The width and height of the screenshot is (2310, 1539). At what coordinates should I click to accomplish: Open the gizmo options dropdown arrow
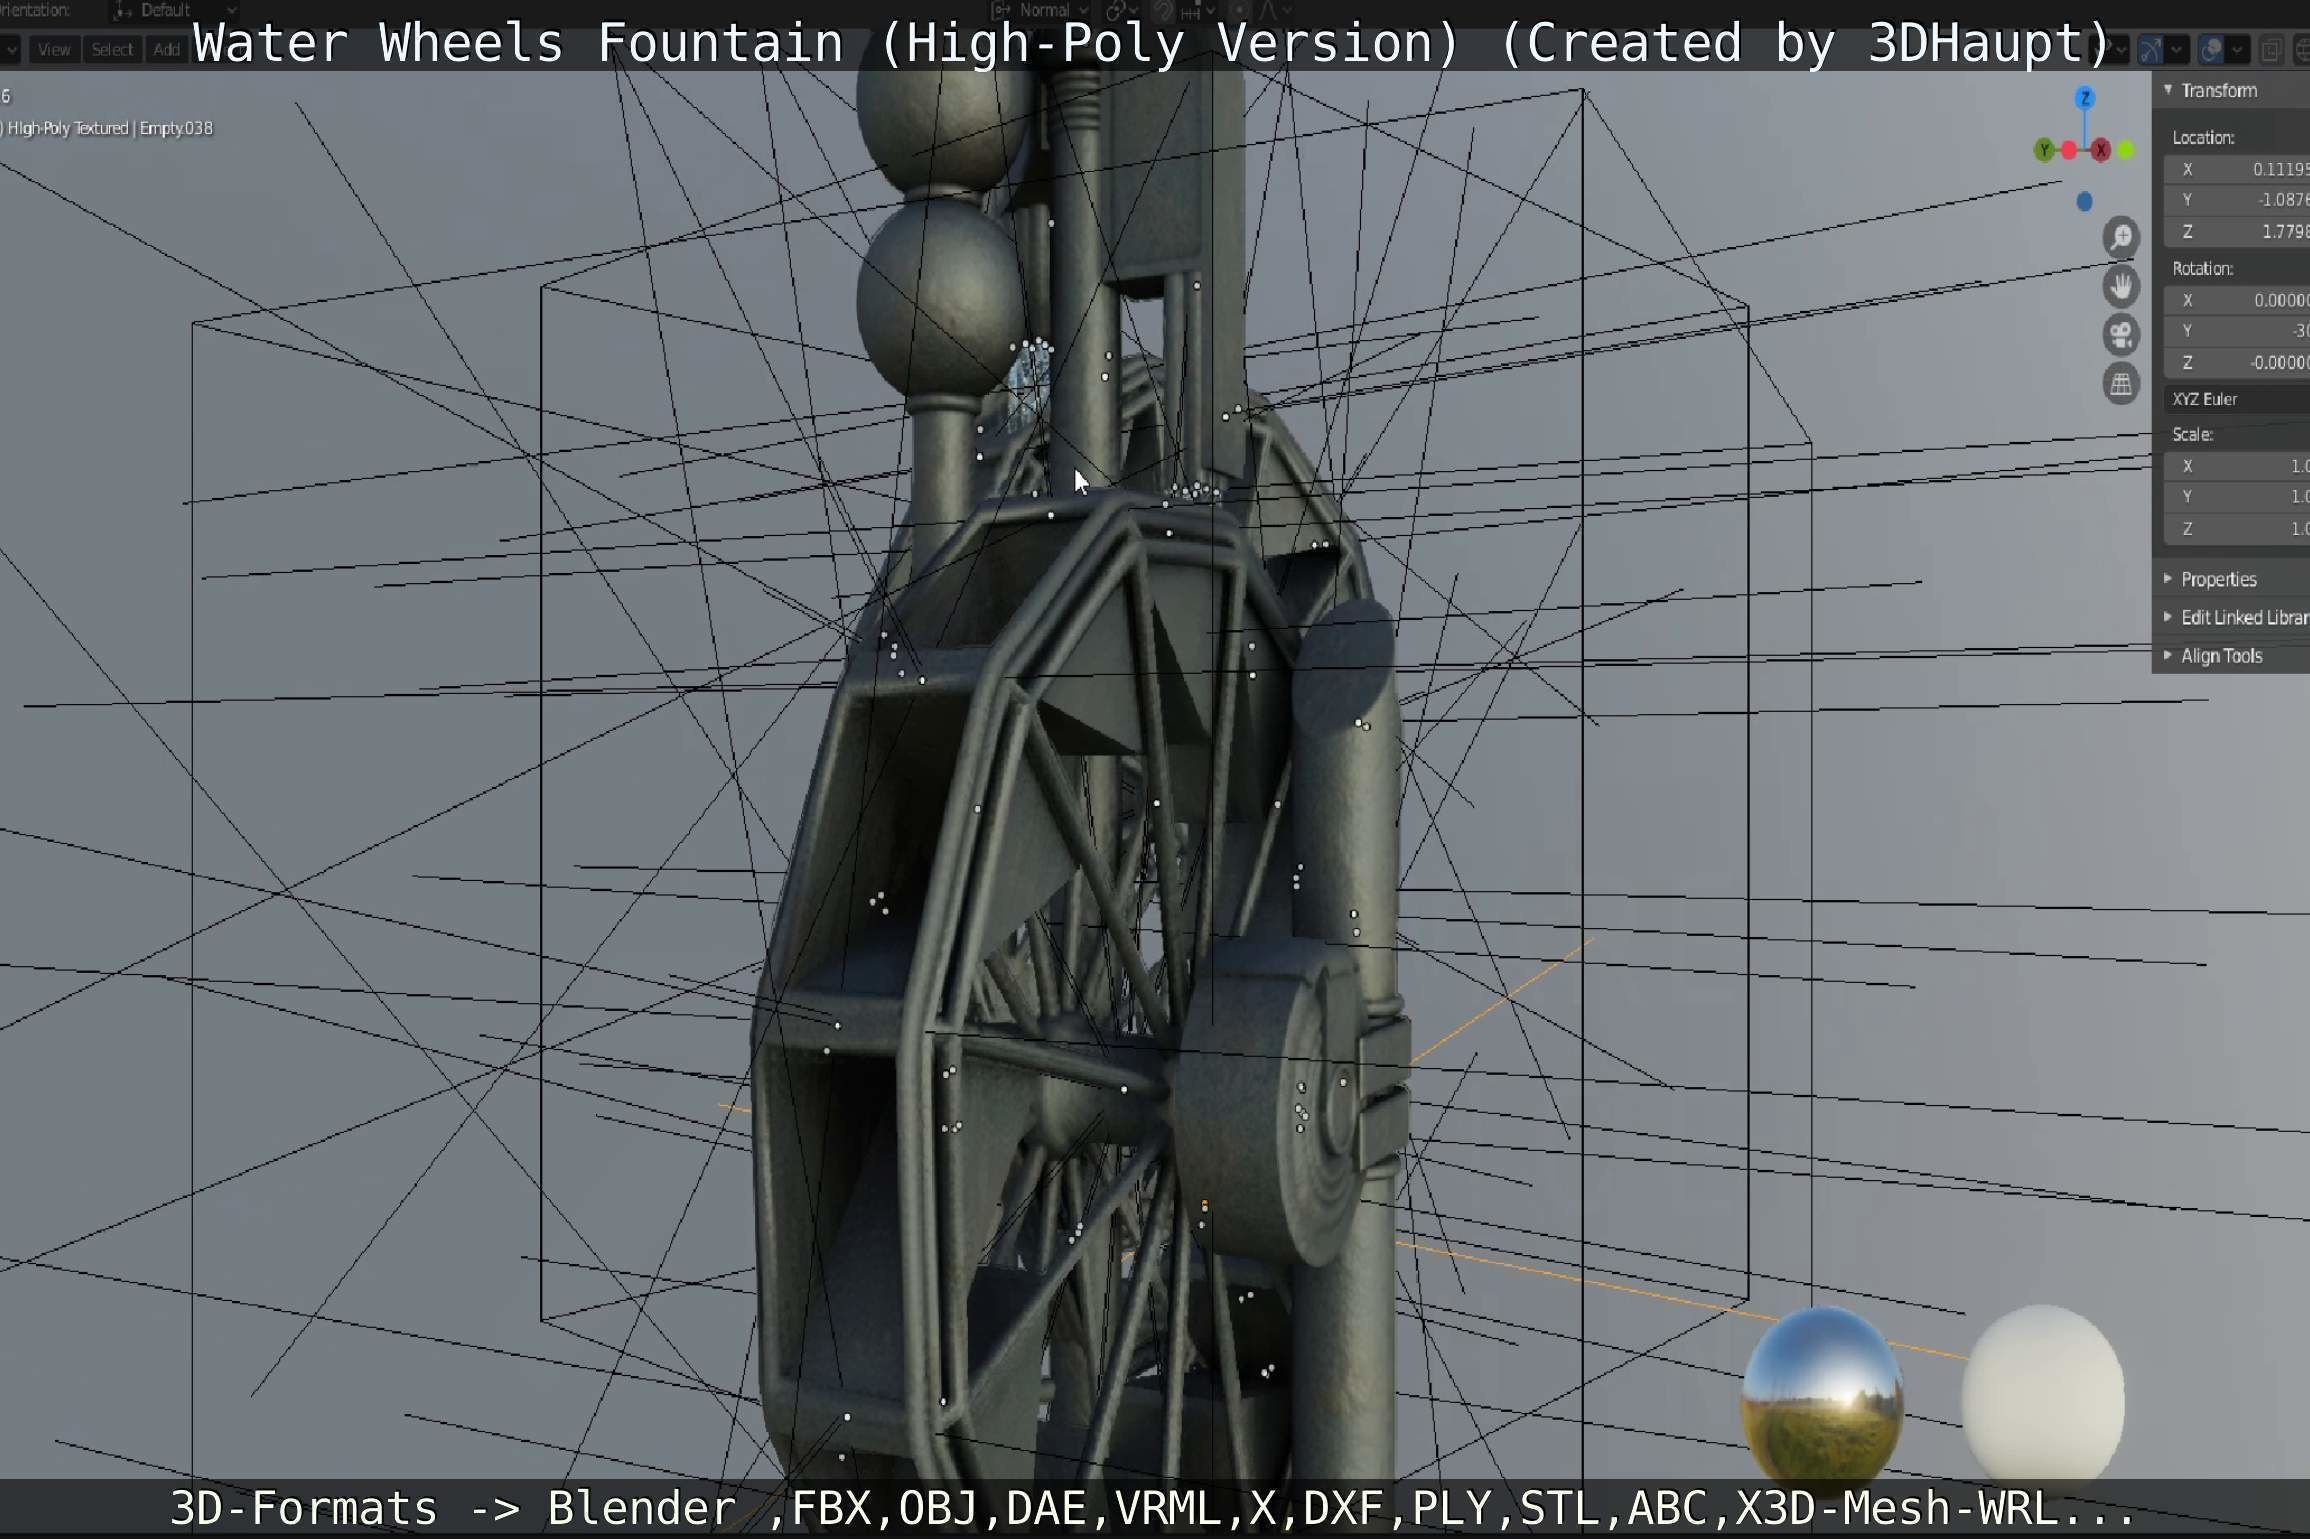(2176, 50)
